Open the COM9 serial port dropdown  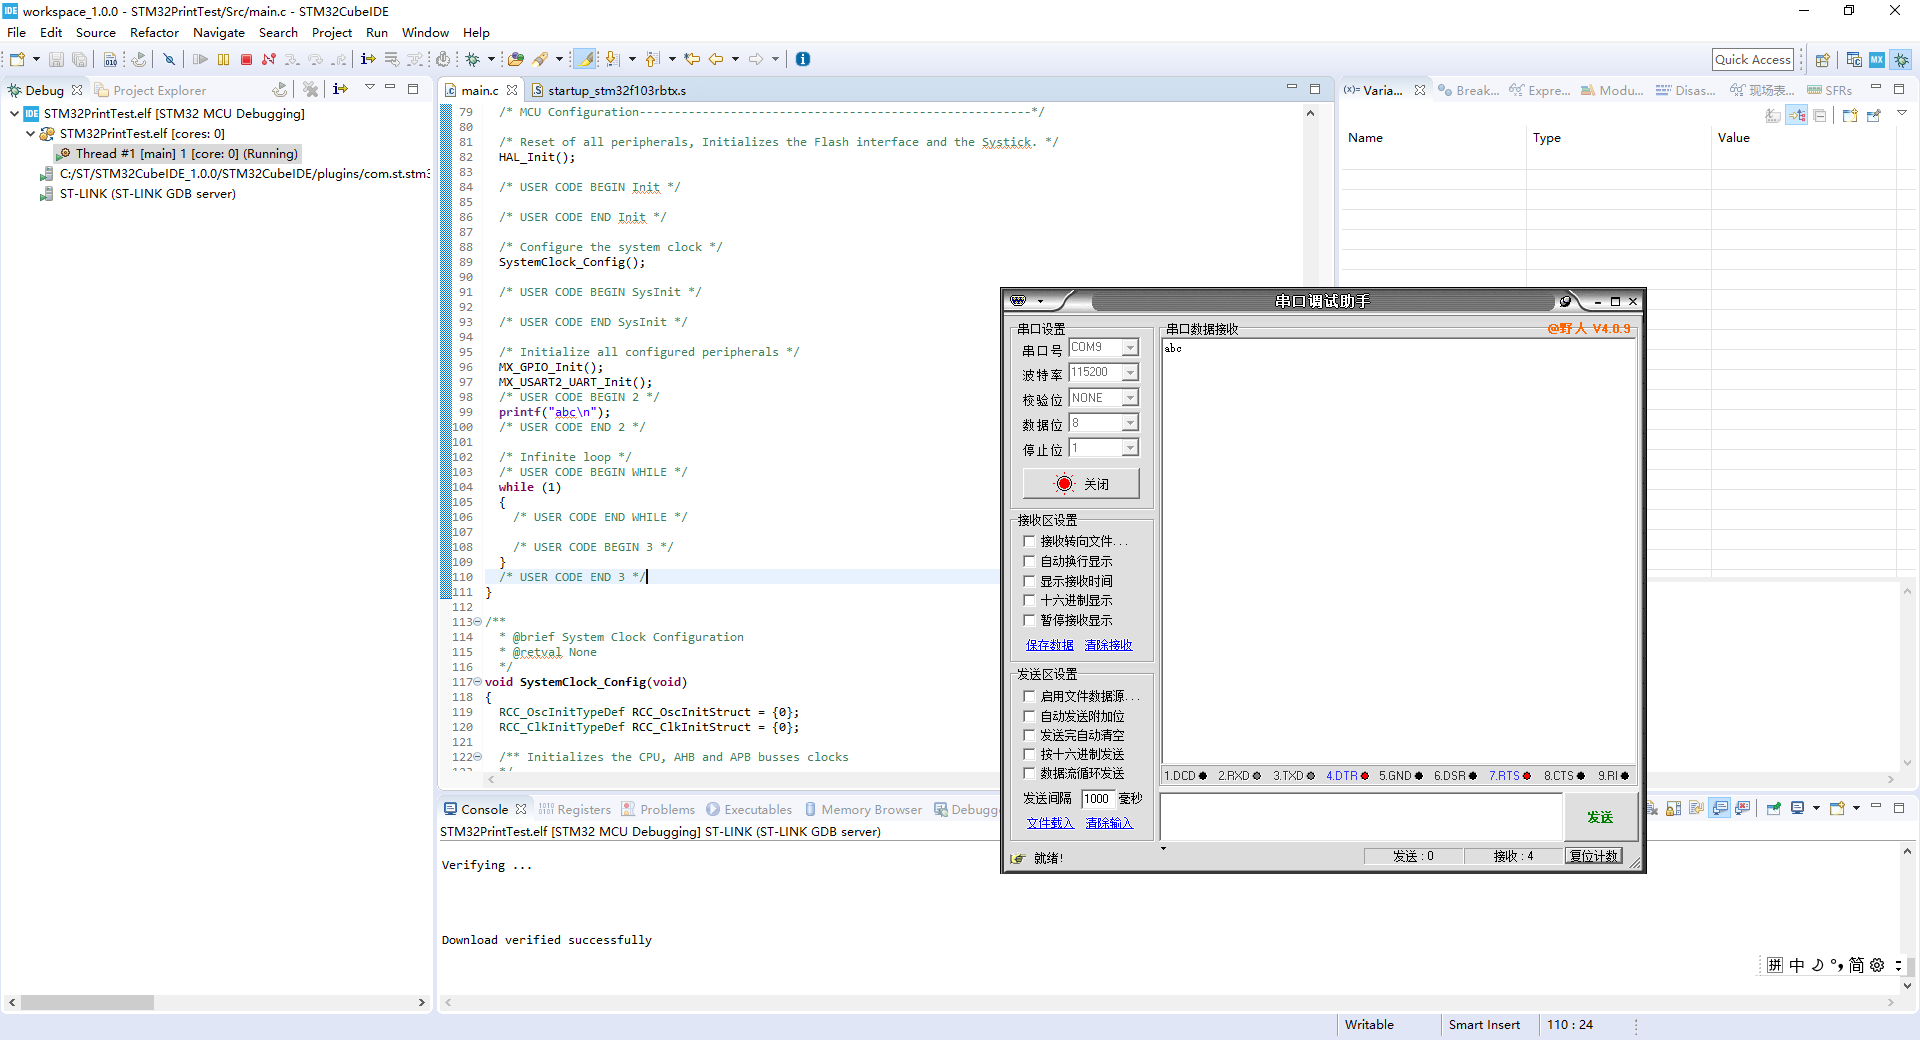point(1130,348)
